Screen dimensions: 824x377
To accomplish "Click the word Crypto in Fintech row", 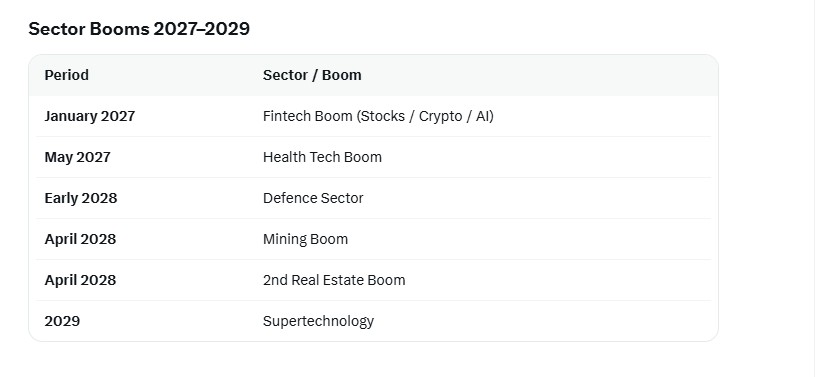I will 441,116.
